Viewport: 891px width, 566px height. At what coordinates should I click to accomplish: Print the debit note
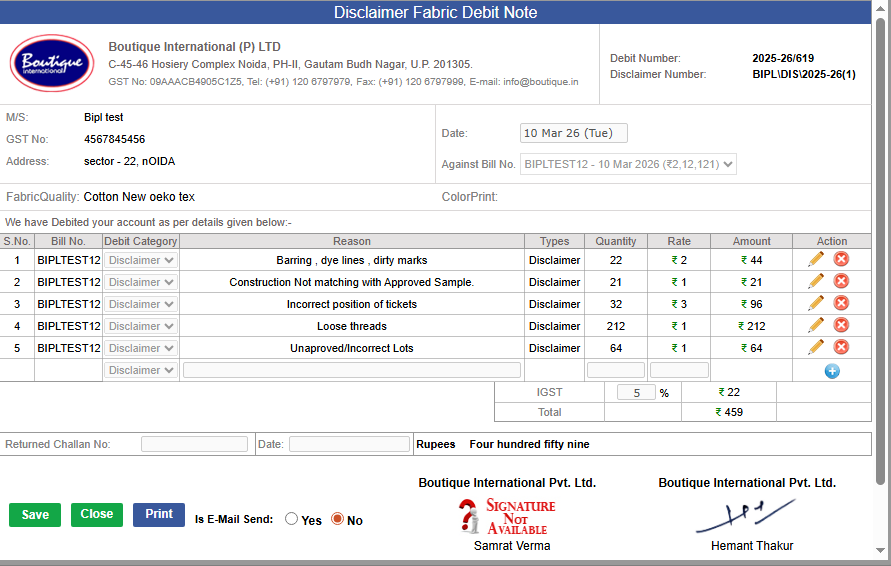pos(159,514)
